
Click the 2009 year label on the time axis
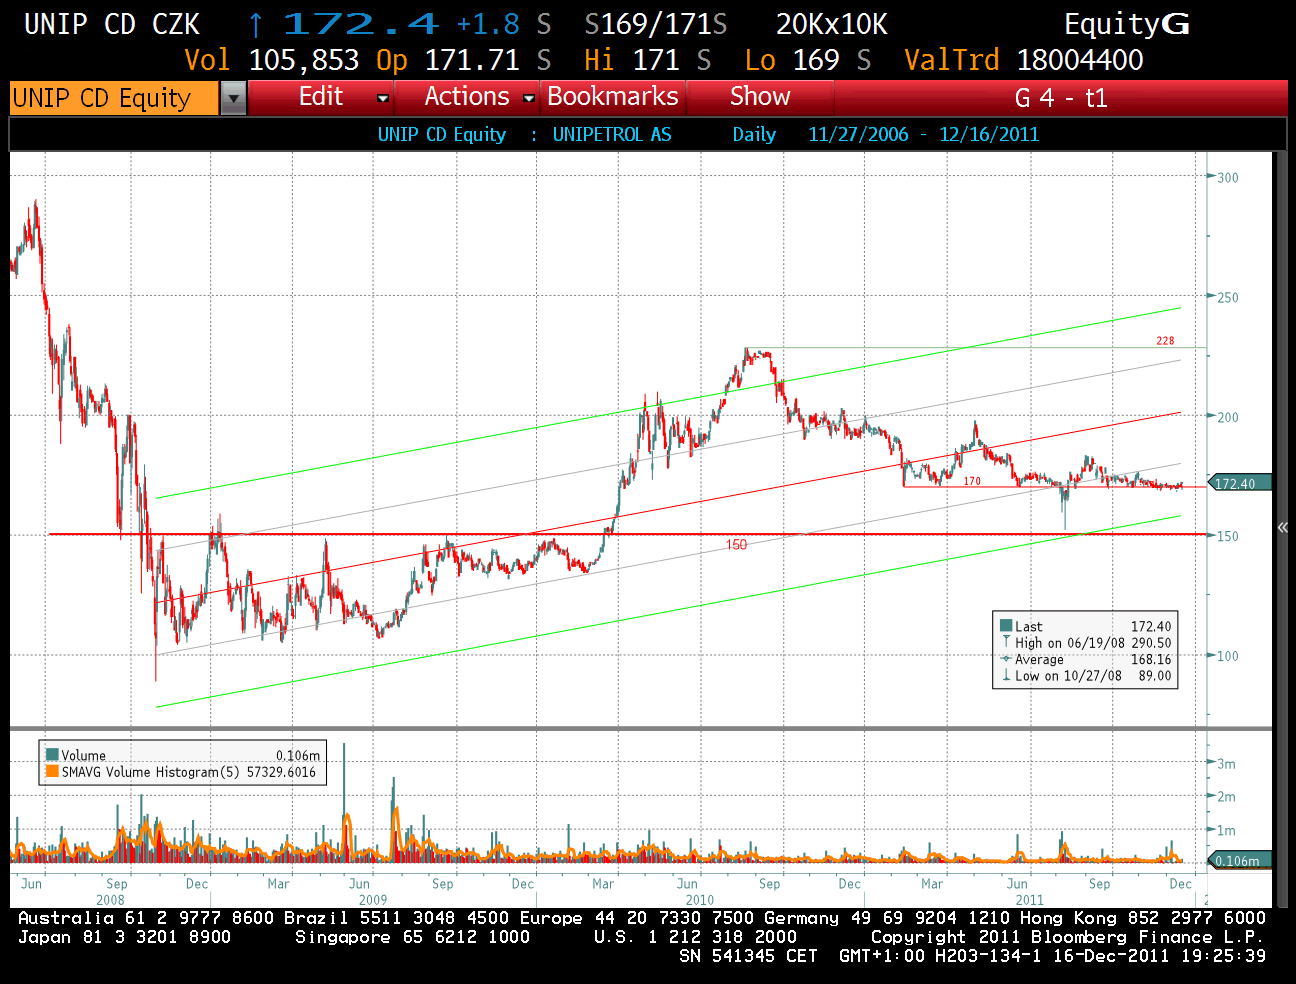(373, 900)
